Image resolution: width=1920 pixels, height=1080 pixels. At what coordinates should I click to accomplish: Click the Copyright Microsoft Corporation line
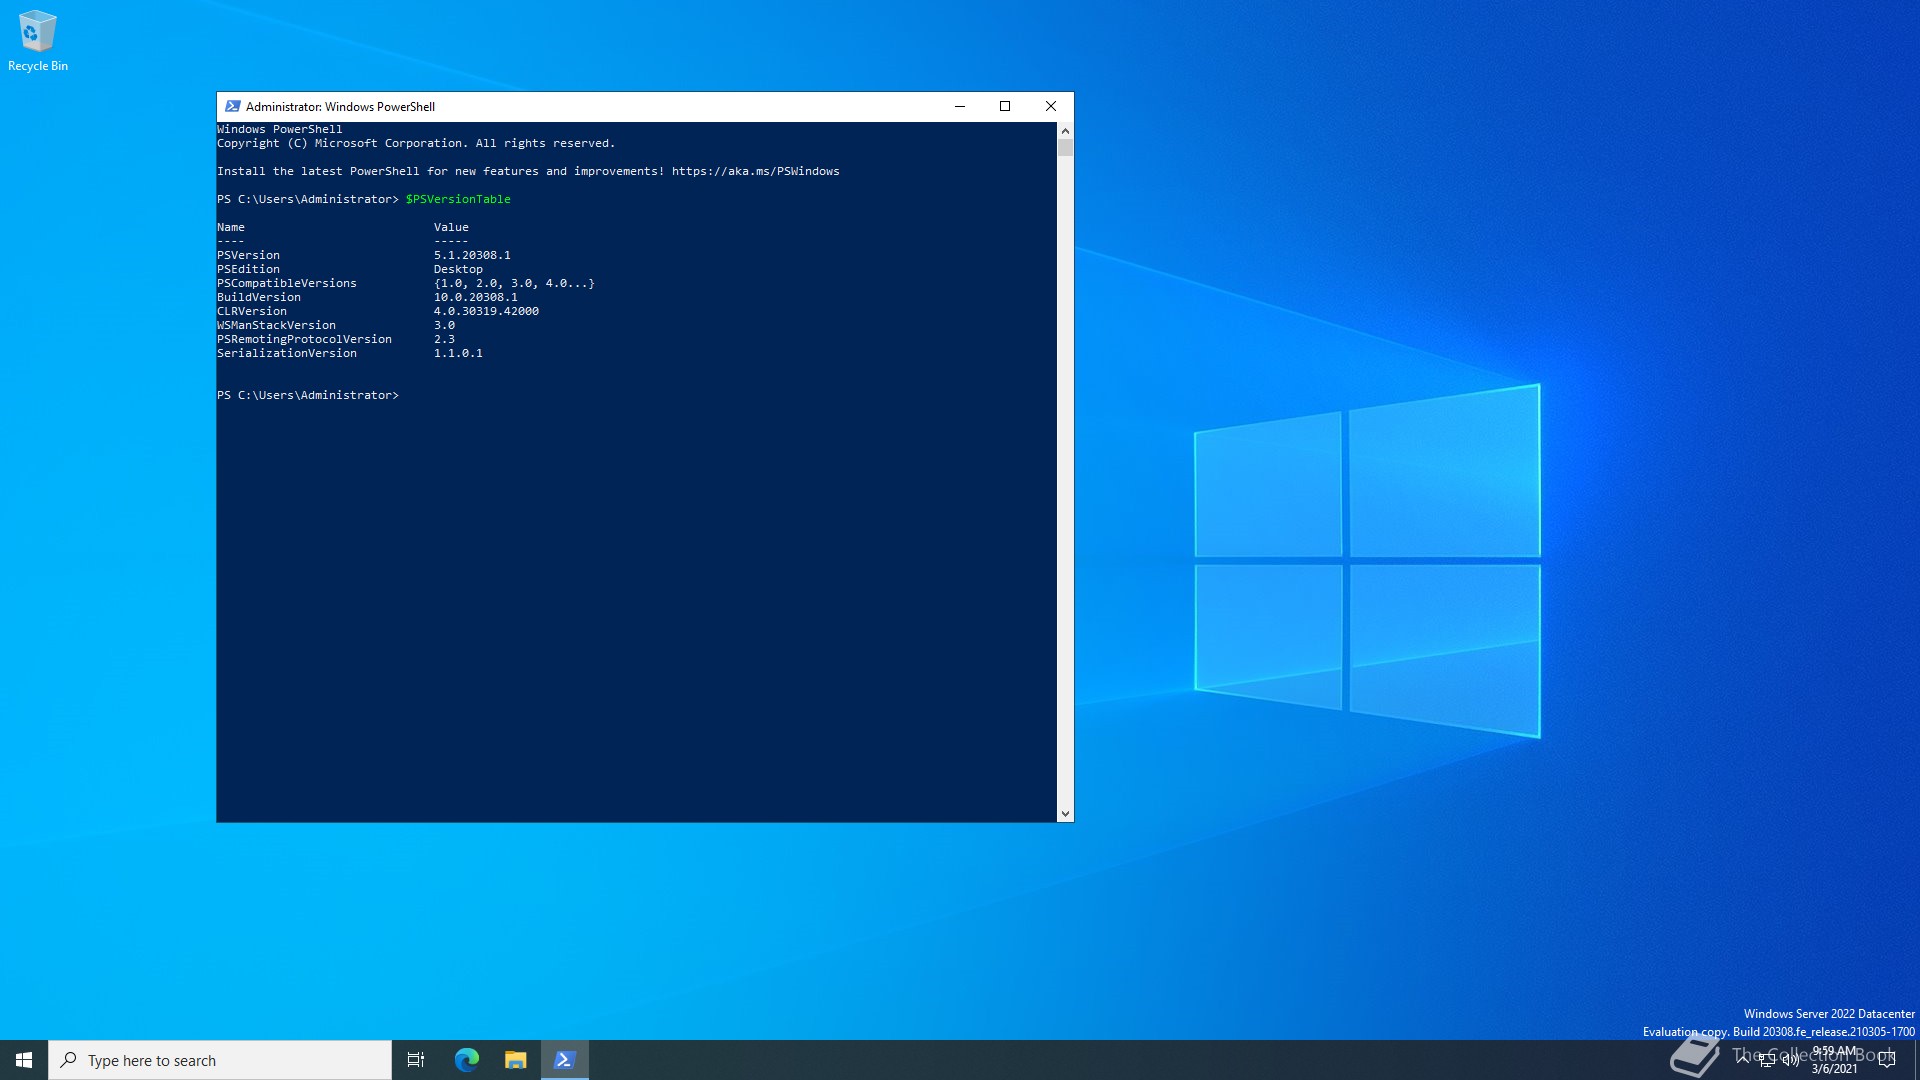(416, 143)
